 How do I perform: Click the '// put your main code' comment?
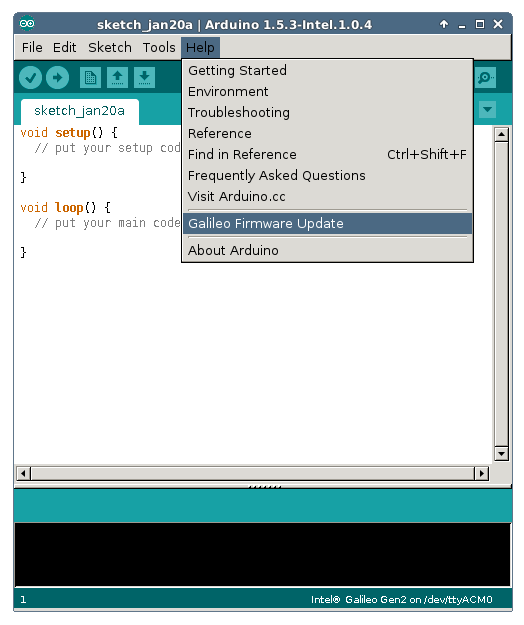[x=108, y=223]
